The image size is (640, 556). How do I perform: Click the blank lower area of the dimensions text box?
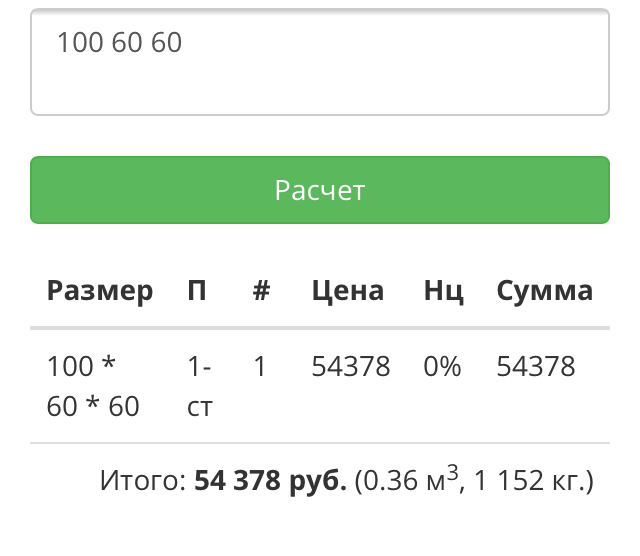click(320, 88)
